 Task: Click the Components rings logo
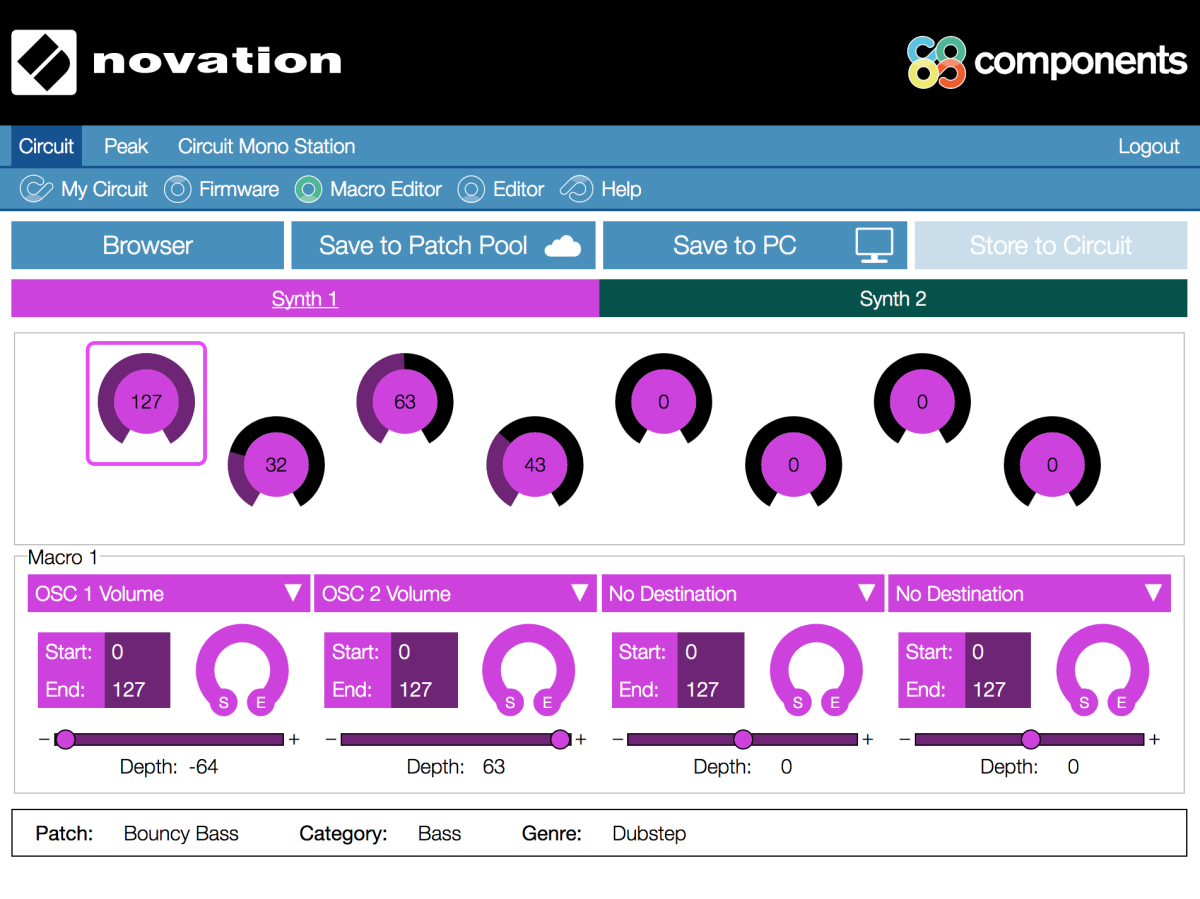click(936, 62)
